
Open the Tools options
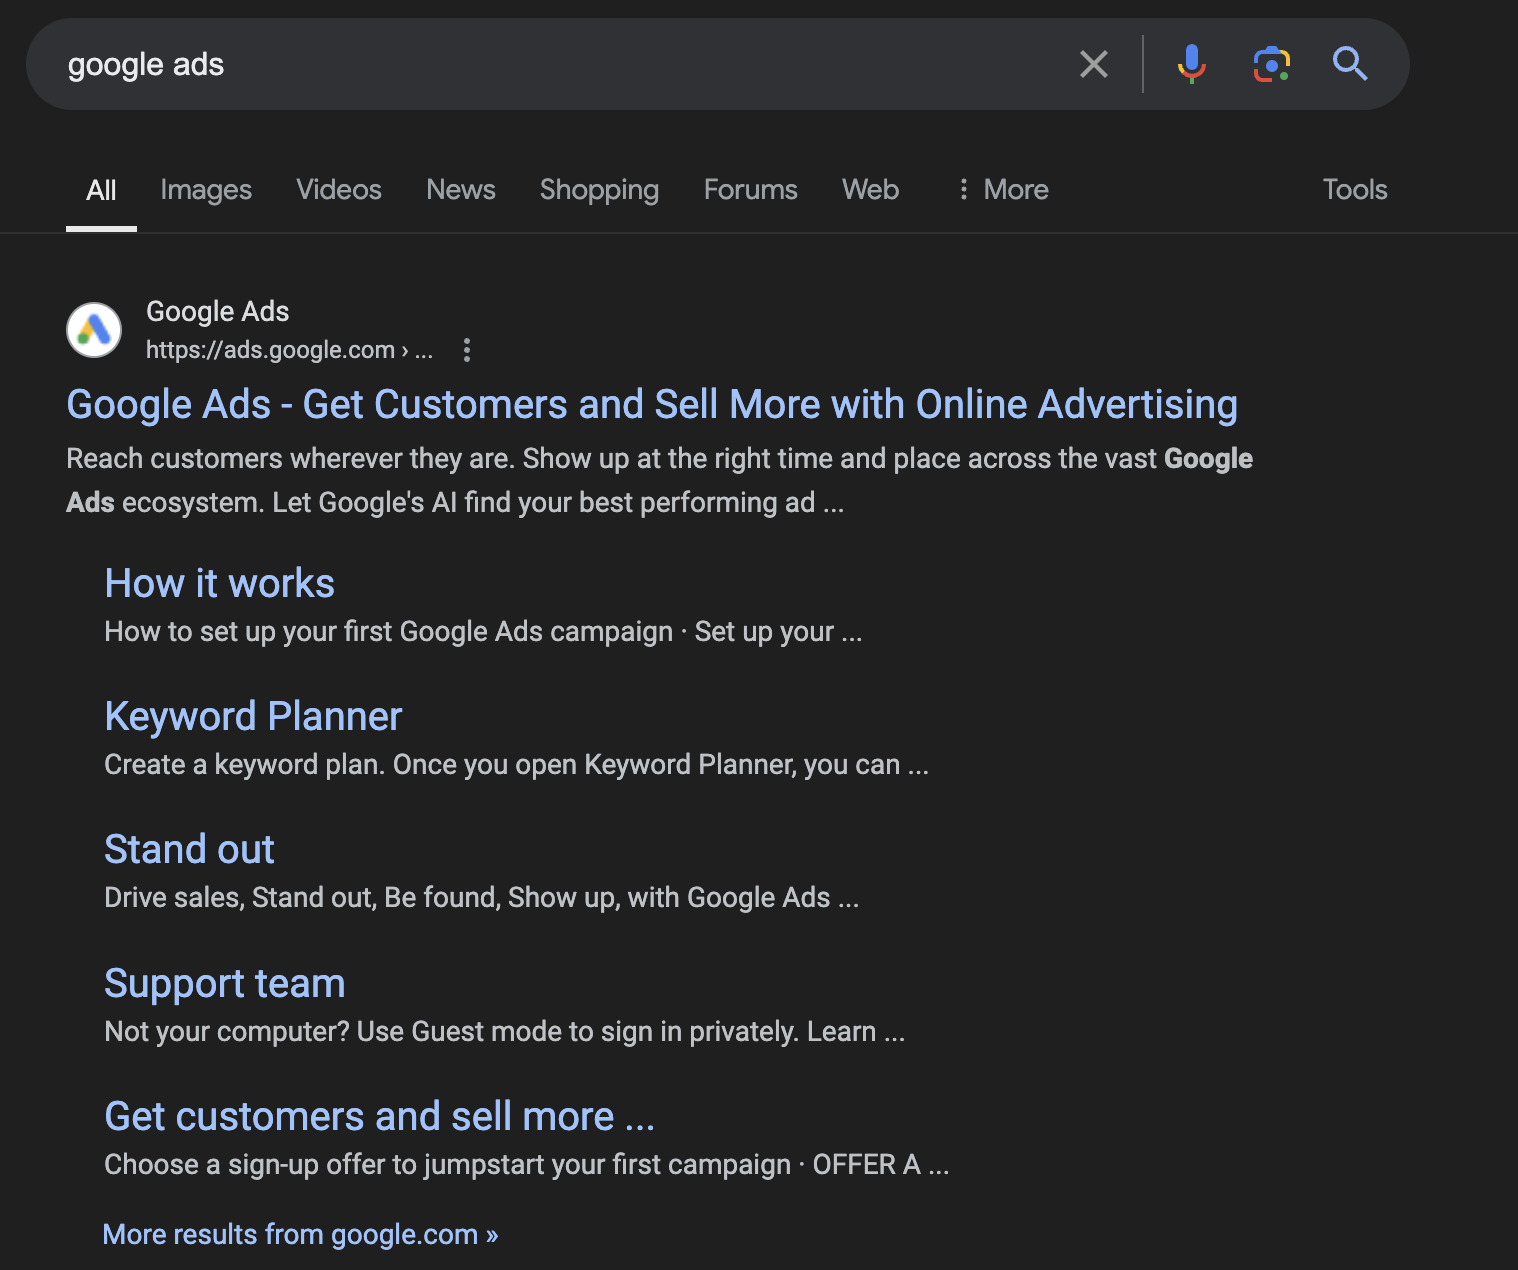[1355, 190]
